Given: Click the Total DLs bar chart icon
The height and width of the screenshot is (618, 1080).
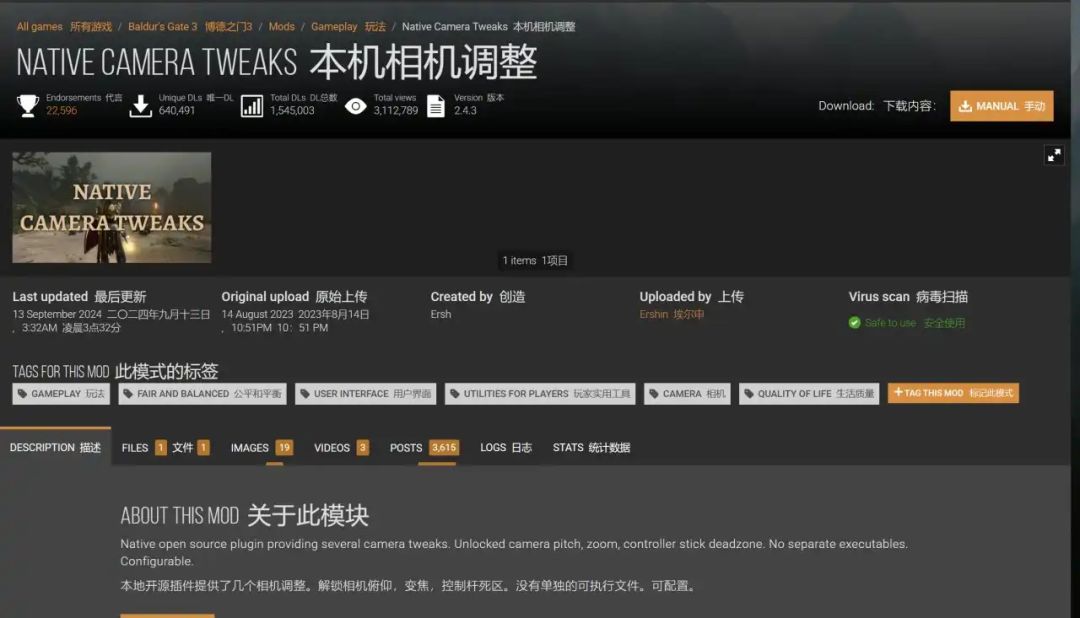Looking at the screenshot, I should pos(252,105).
